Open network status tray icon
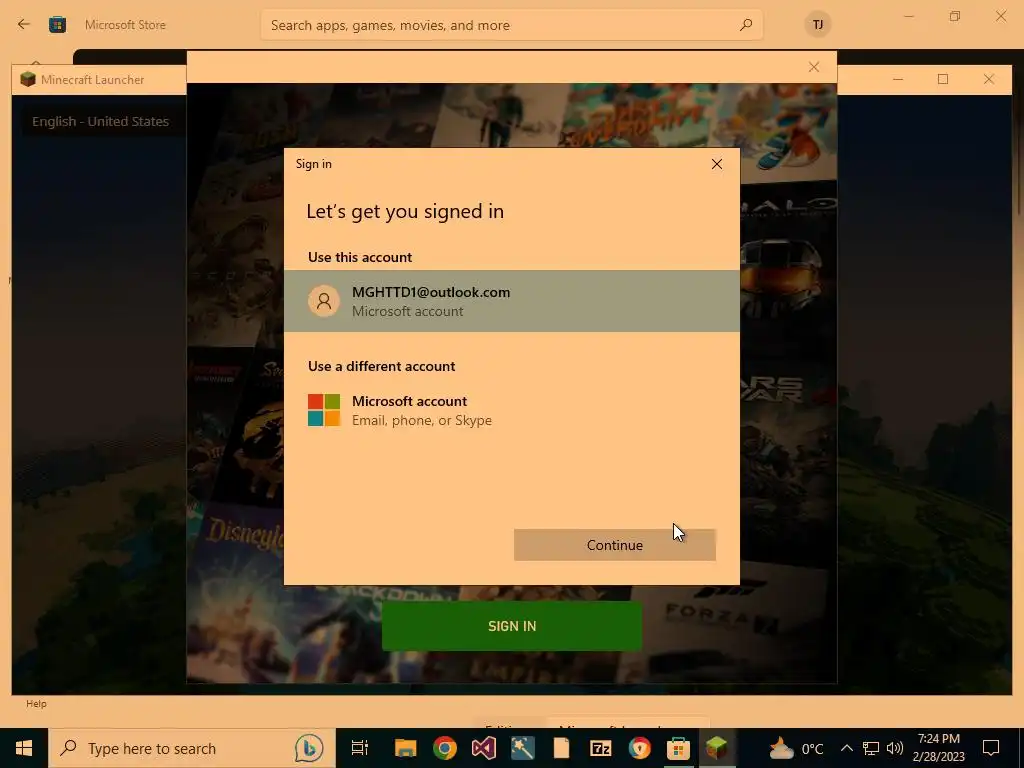The height and width of the screenshot is (768, 1024). pyautogui.click(x=871, y=748)
